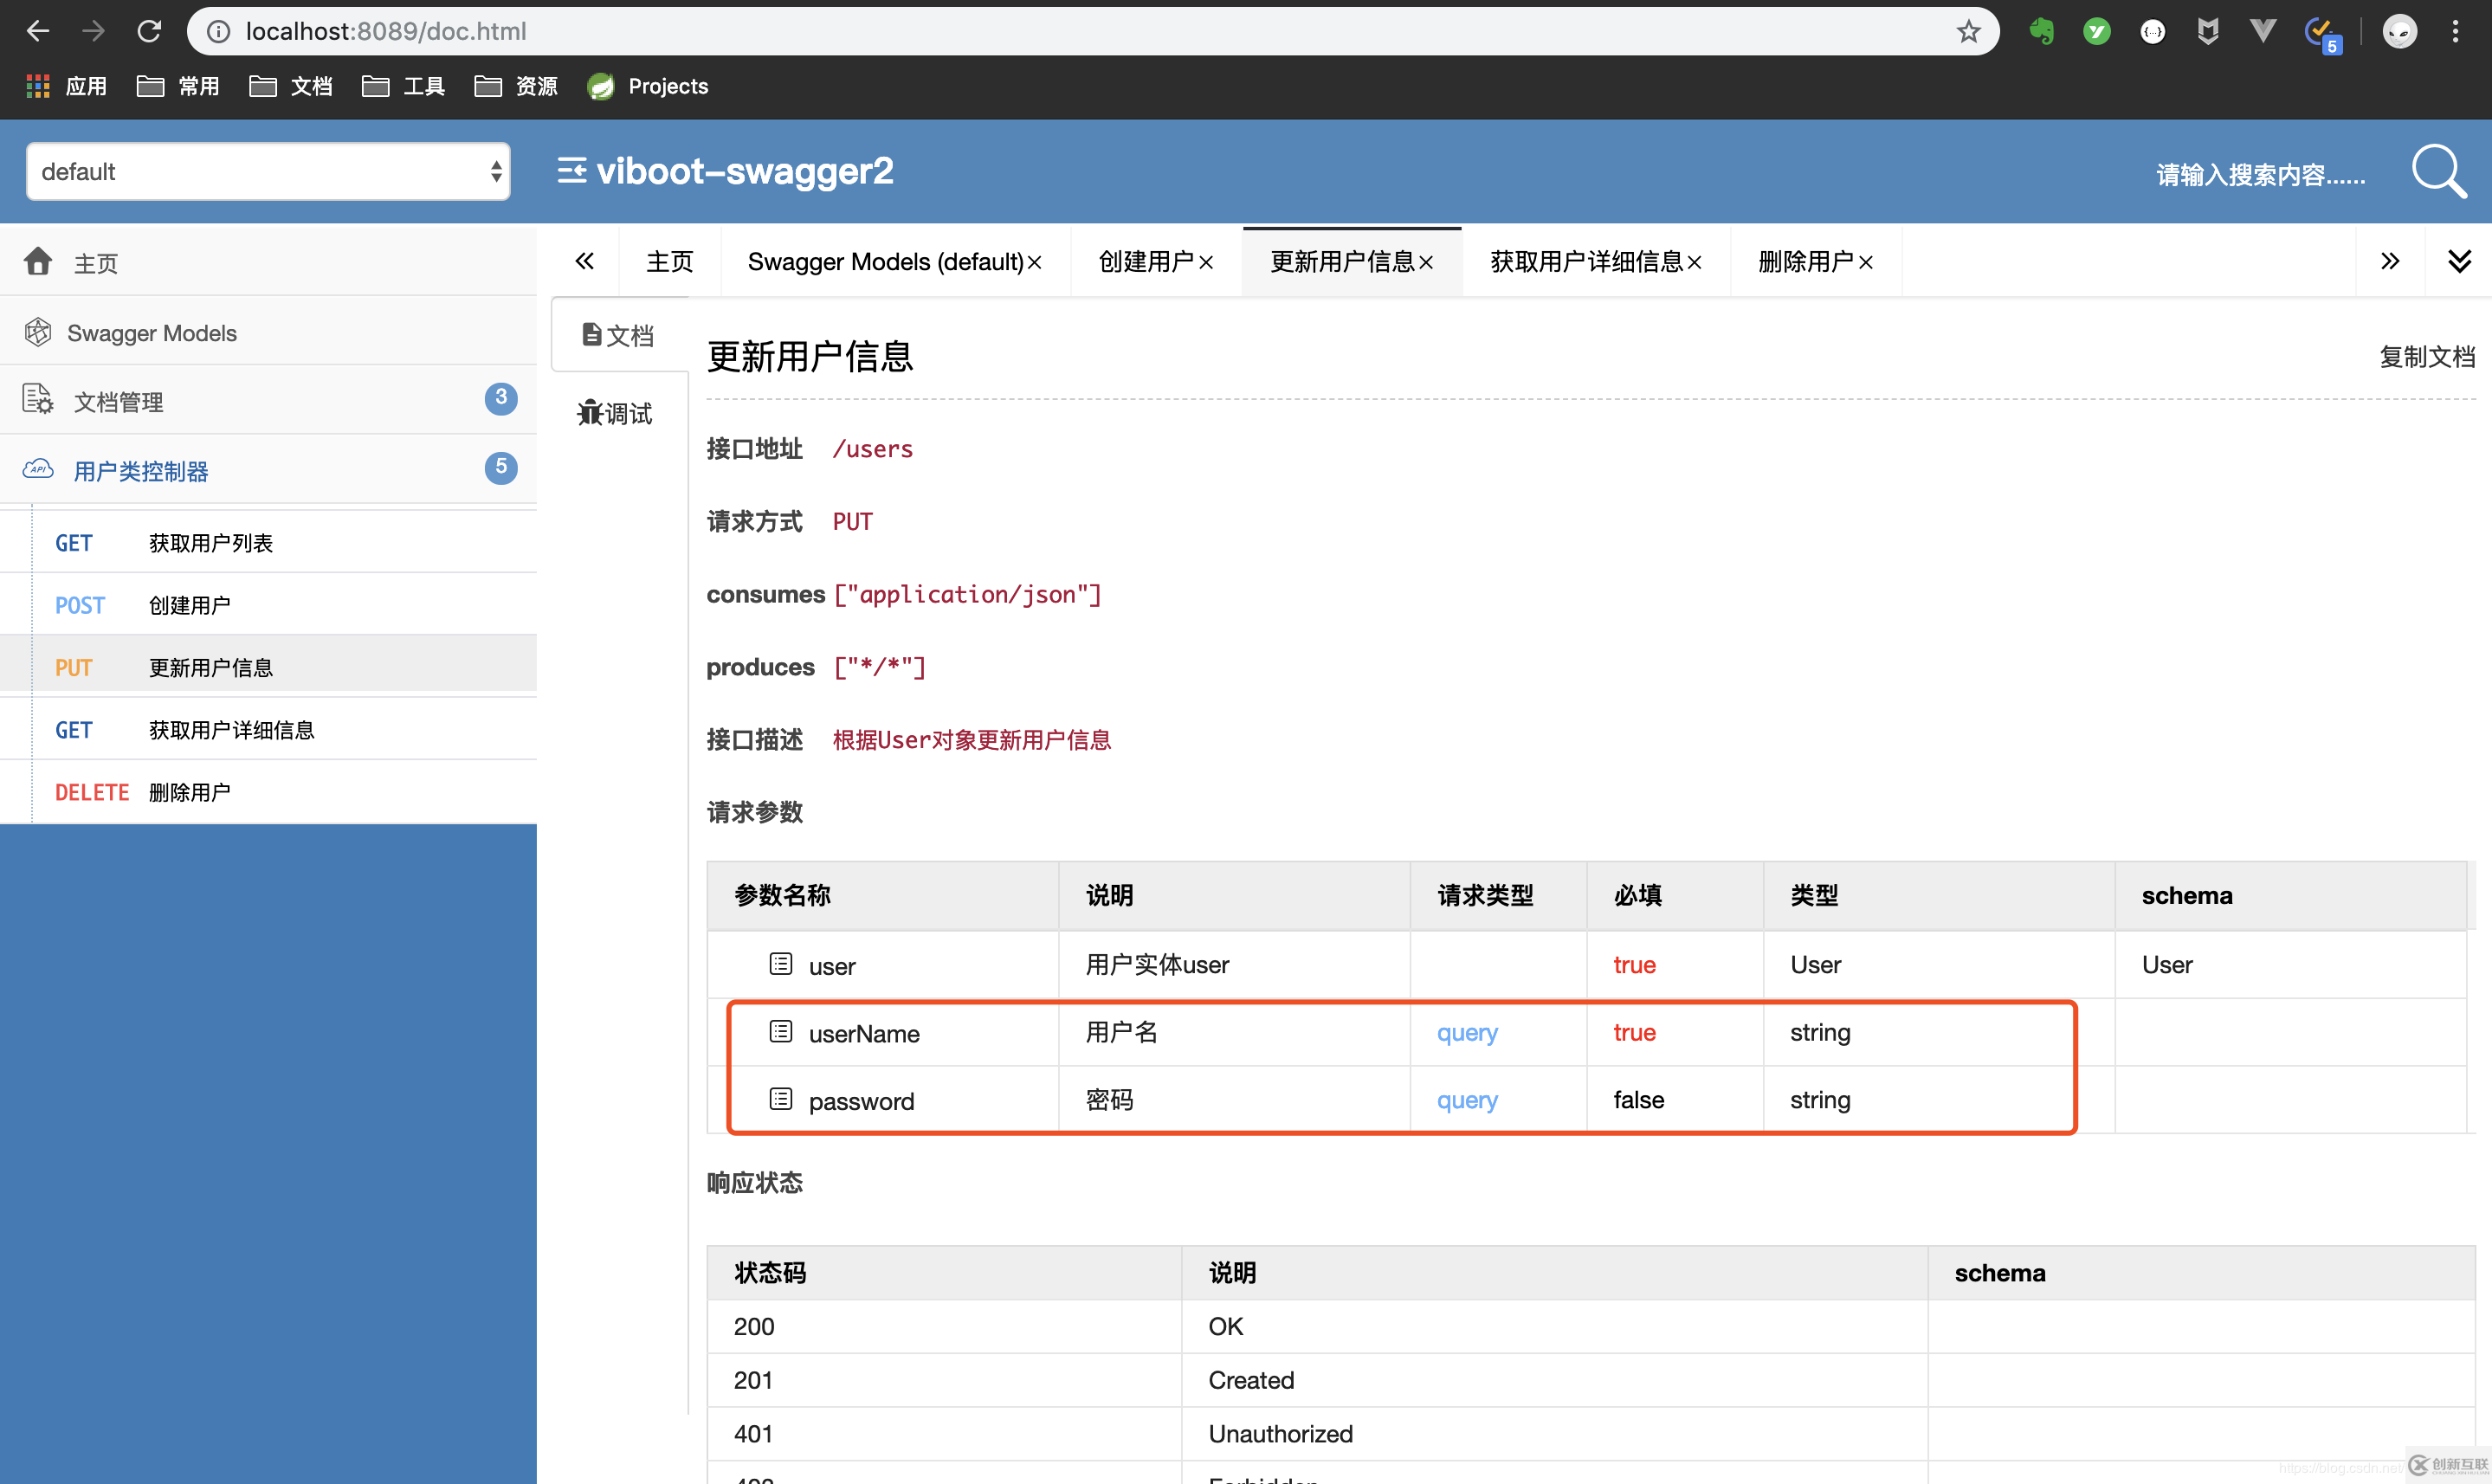This screenshot has height=1484, width=2492.
Task: Expand the password parameter row icon
Action: pyautogui.click(x=780, y=1100)
